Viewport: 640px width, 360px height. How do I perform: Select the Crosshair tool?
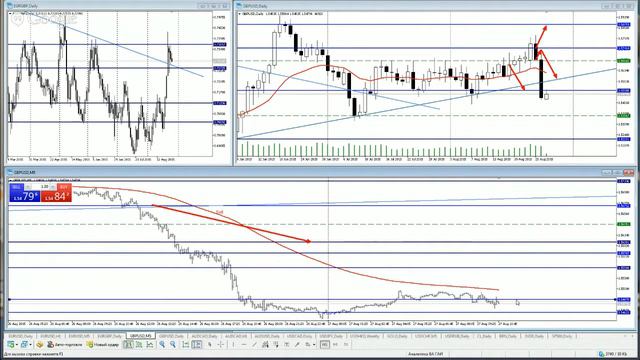[220, 344]
